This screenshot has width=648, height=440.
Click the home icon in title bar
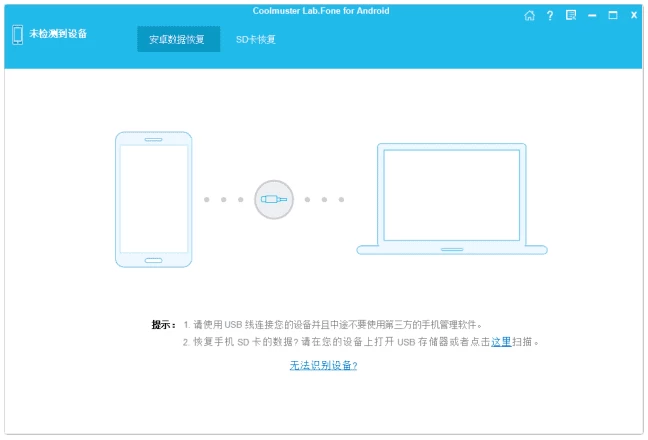coord(530,16)
